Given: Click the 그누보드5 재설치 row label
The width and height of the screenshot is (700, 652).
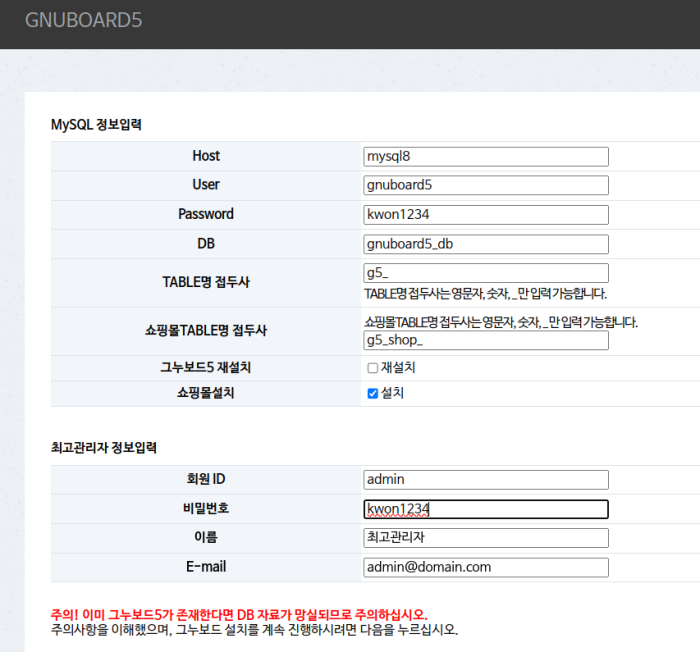Looking at the screenshot, I should [206, 368].
